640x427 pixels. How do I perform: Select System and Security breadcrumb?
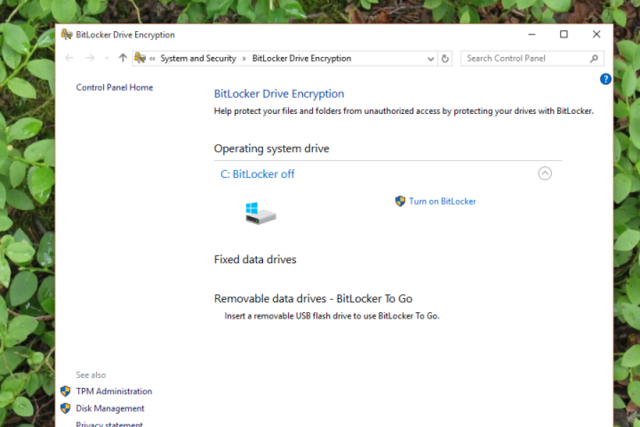click(198, 58)
